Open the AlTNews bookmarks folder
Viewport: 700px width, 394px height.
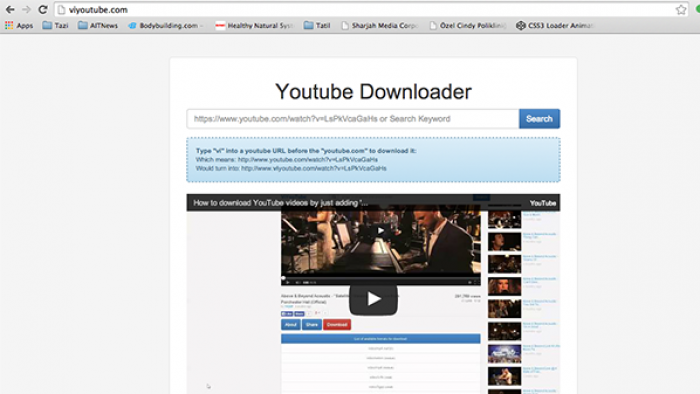click(98, 25)
